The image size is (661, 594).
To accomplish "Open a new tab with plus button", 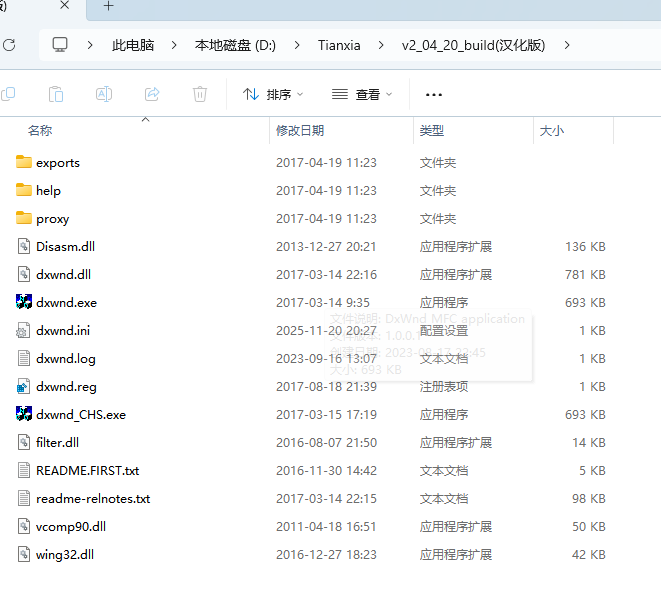I will pos(108,7).
